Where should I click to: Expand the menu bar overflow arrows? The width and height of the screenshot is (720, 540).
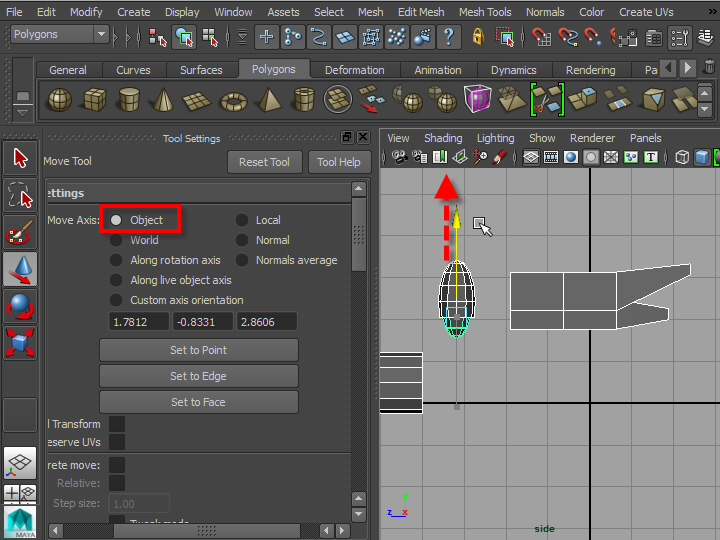coord(712,12)
